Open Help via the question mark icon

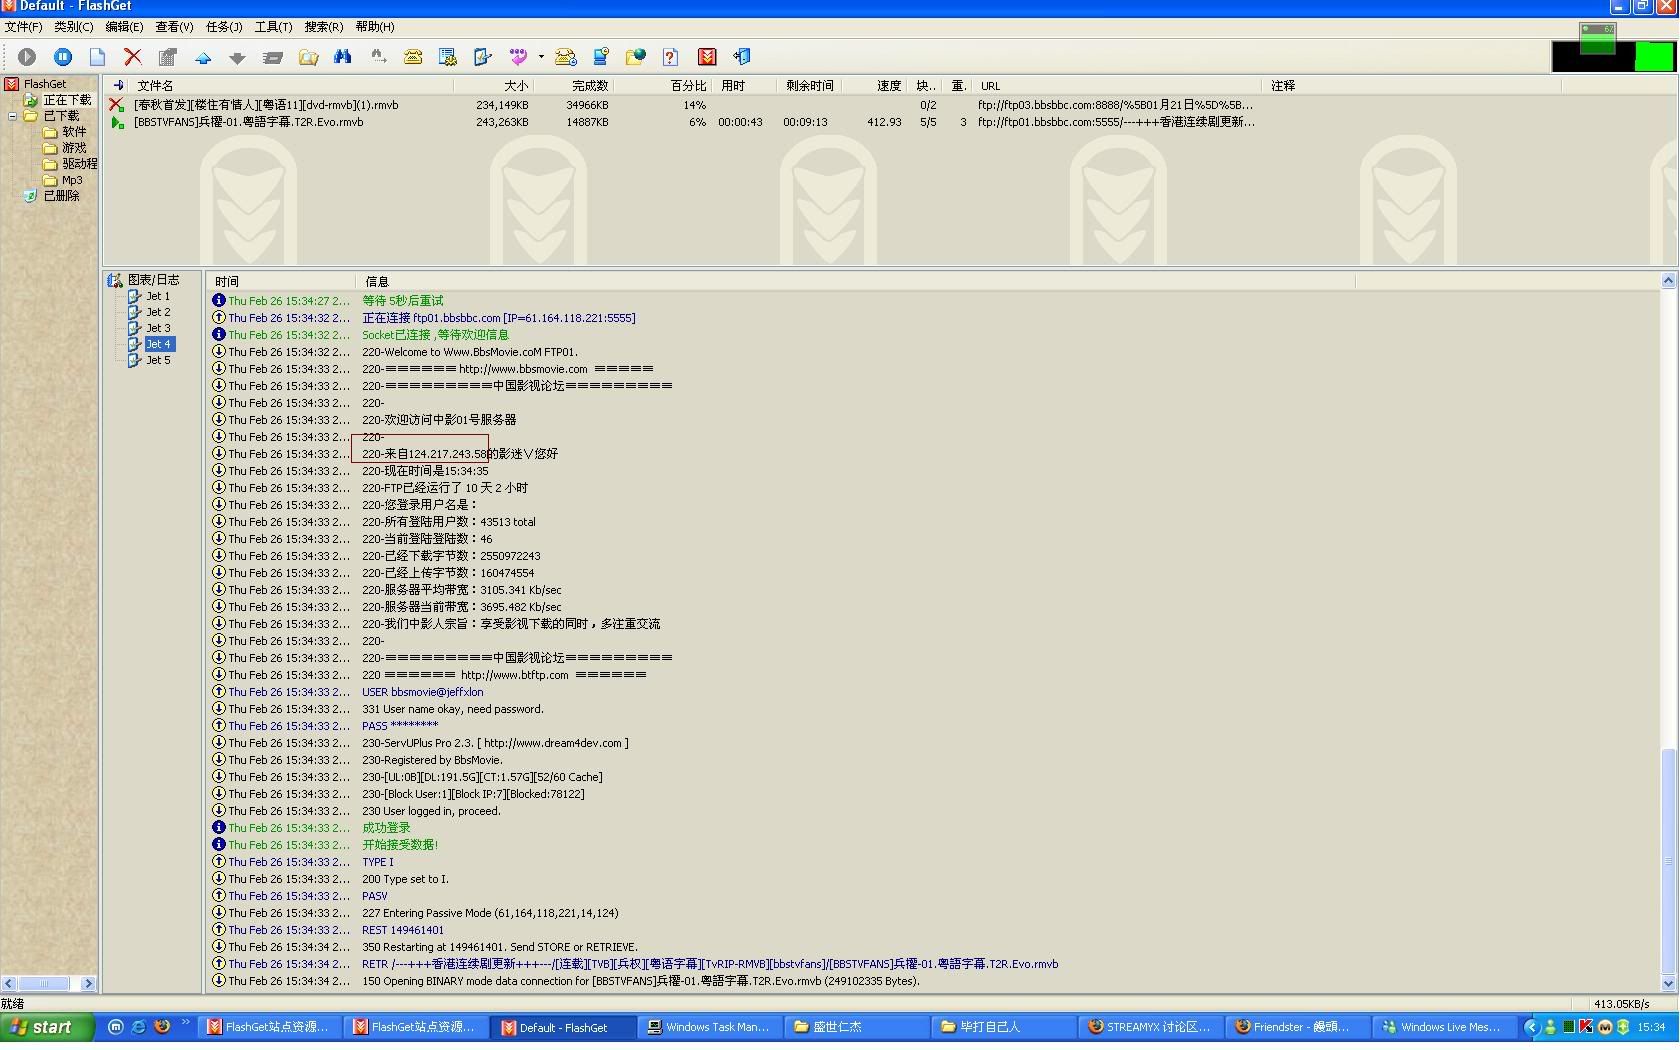tap(670, 58)
